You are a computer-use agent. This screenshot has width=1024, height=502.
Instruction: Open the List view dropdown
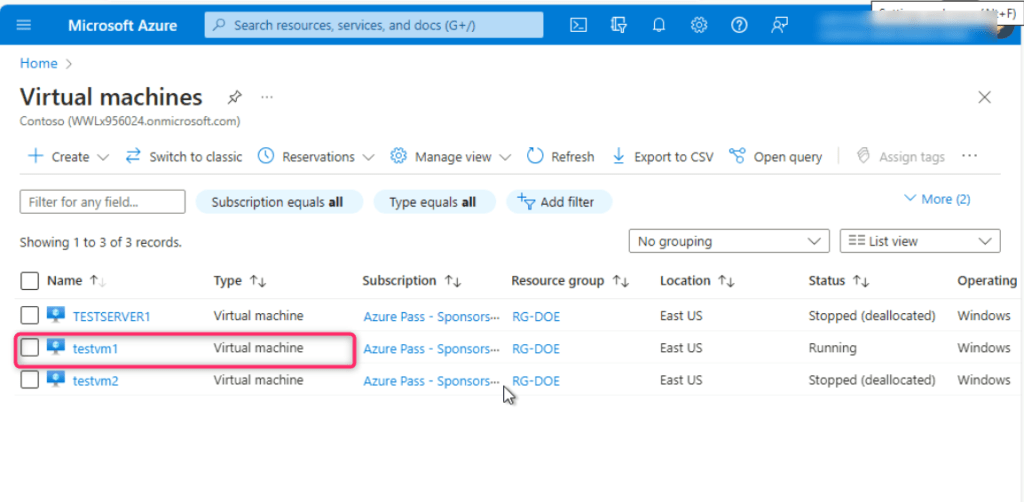pyautogui.click(x=920, y=241)
